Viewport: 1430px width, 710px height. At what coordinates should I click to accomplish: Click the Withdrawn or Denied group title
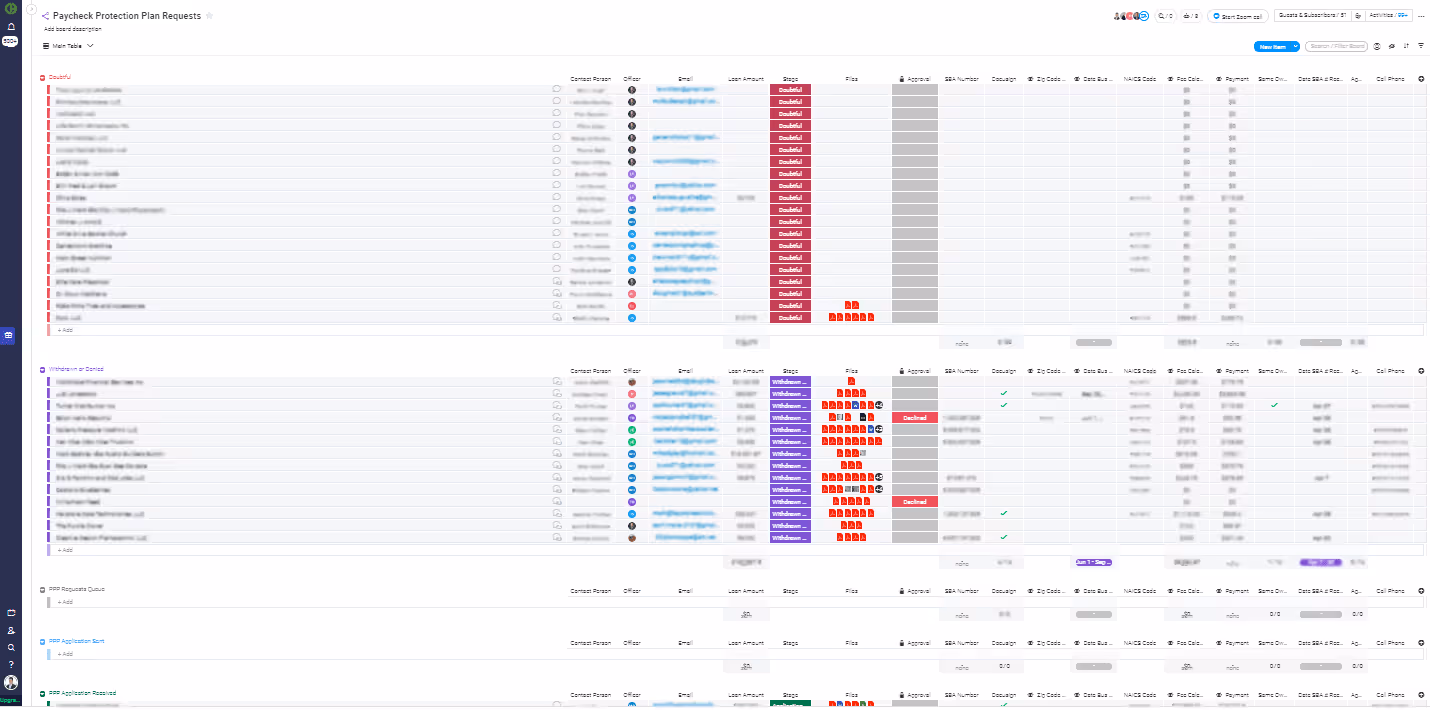click(76, 370)
